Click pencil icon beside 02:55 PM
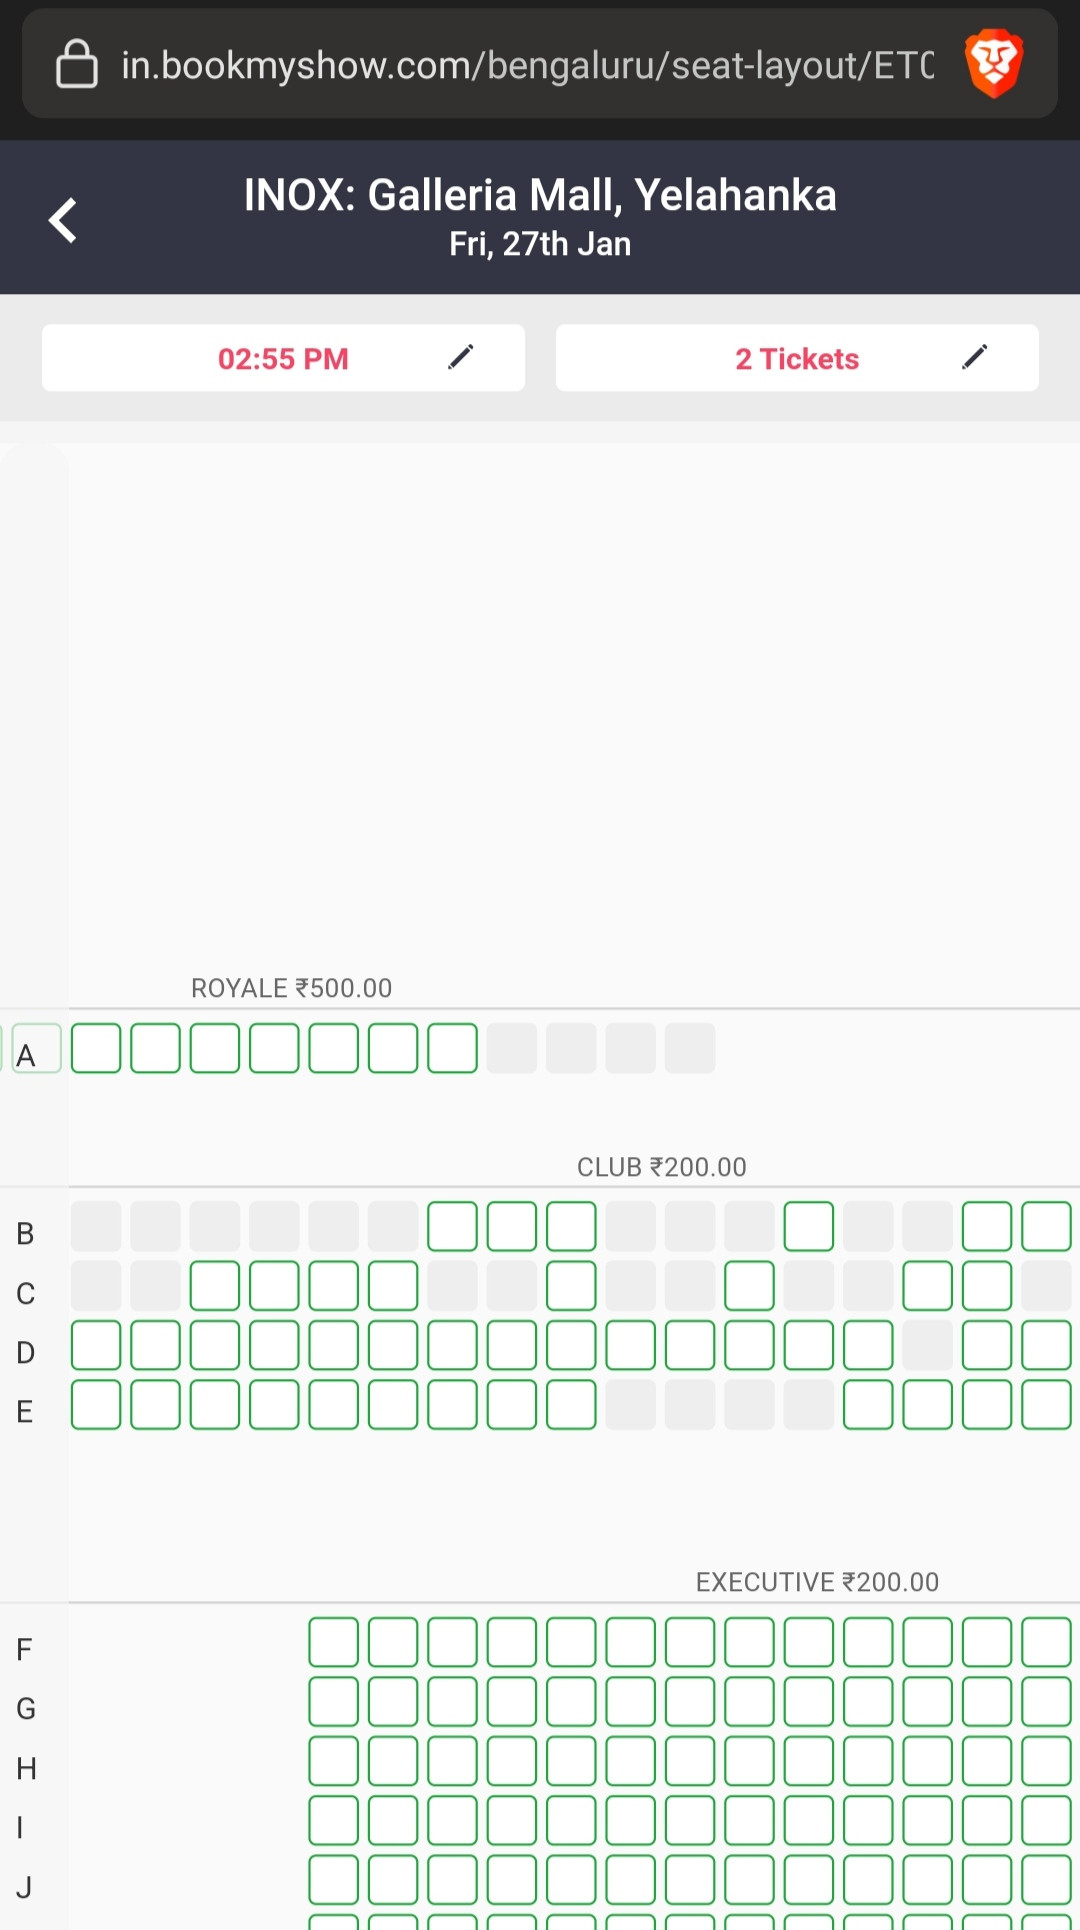1080x1930 pixels. [461, 357]
